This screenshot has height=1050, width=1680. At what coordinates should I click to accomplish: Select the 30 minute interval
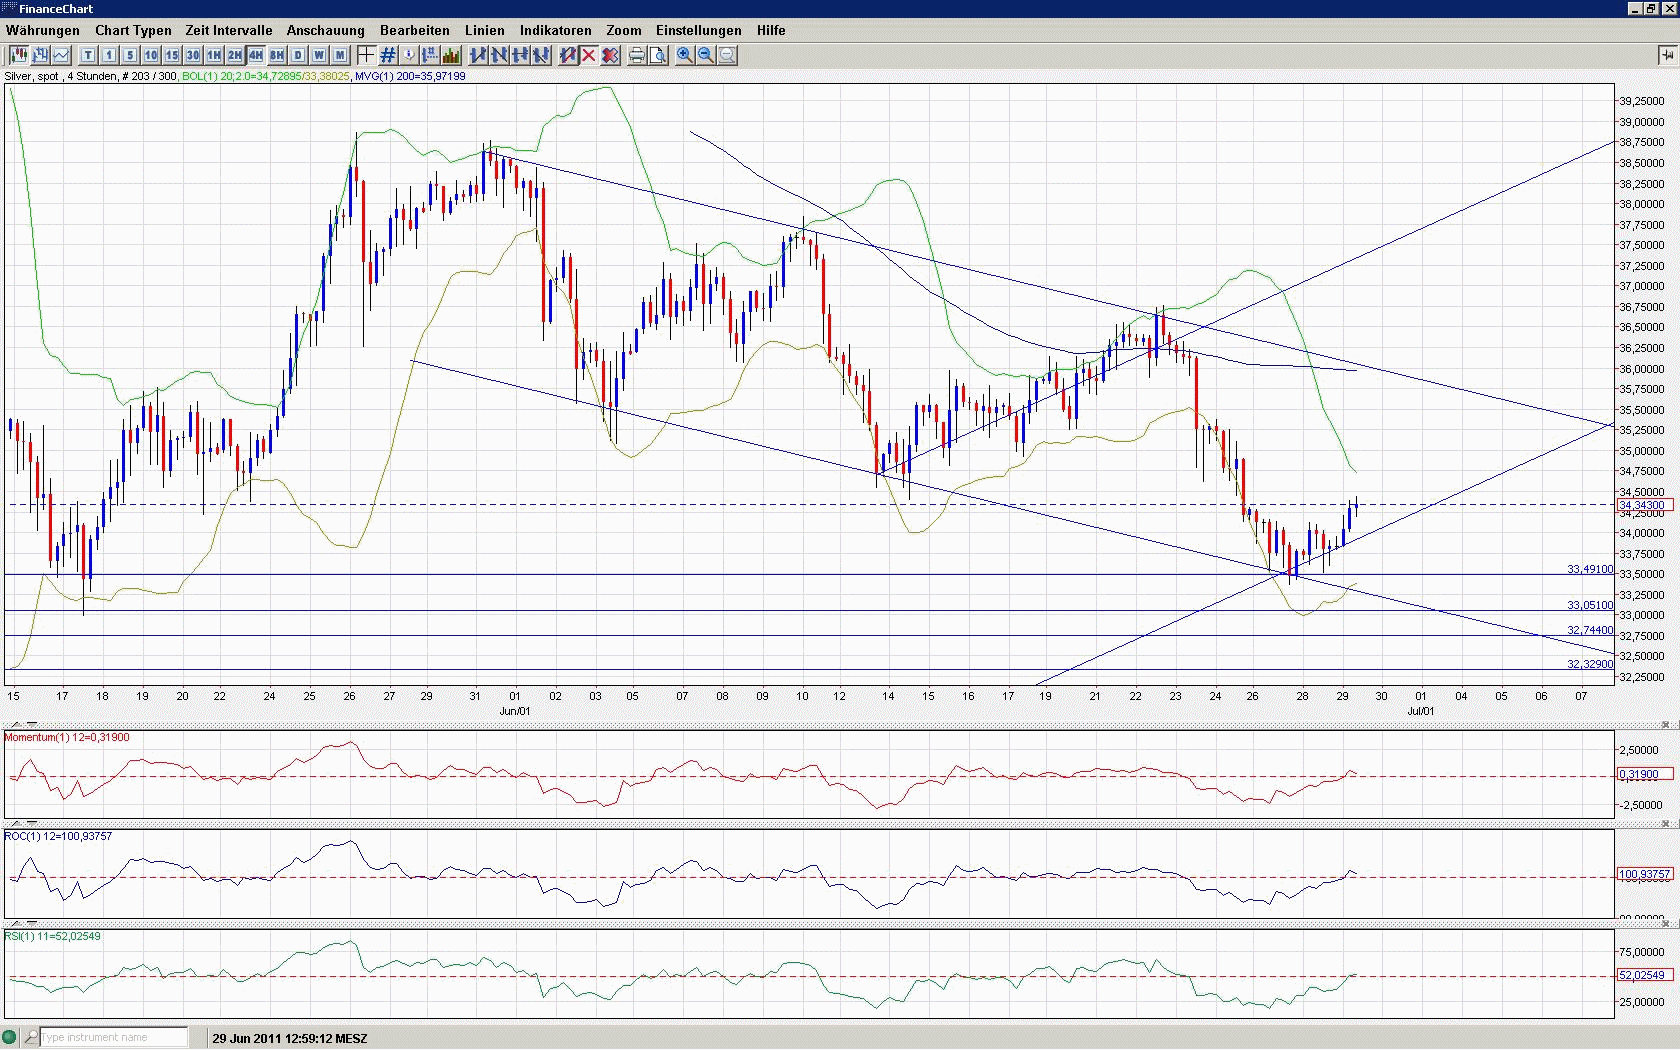click(x=193, y=55)
